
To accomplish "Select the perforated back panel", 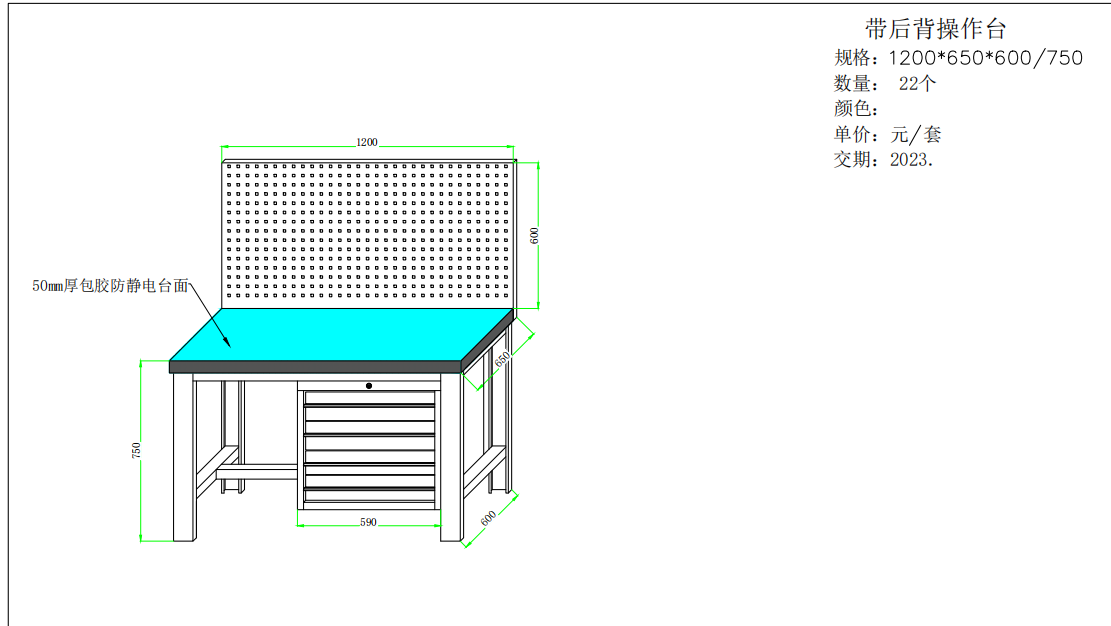I will (368, 235).
